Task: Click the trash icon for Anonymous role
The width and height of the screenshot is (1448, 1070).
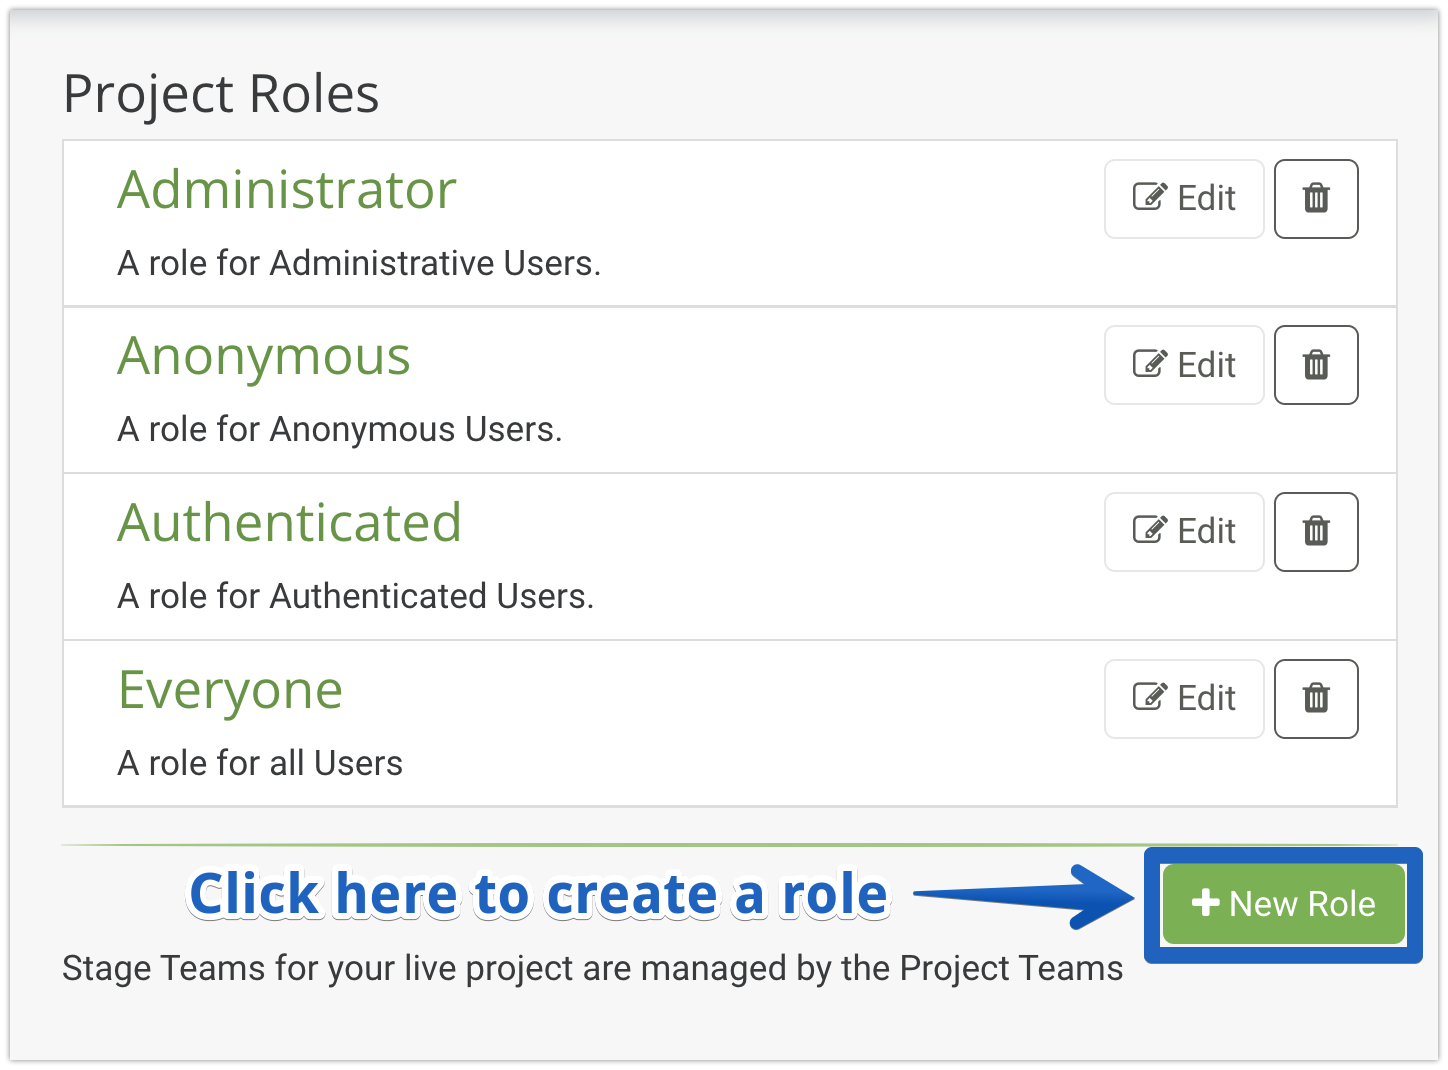Action: click(x=1316, y=365)
